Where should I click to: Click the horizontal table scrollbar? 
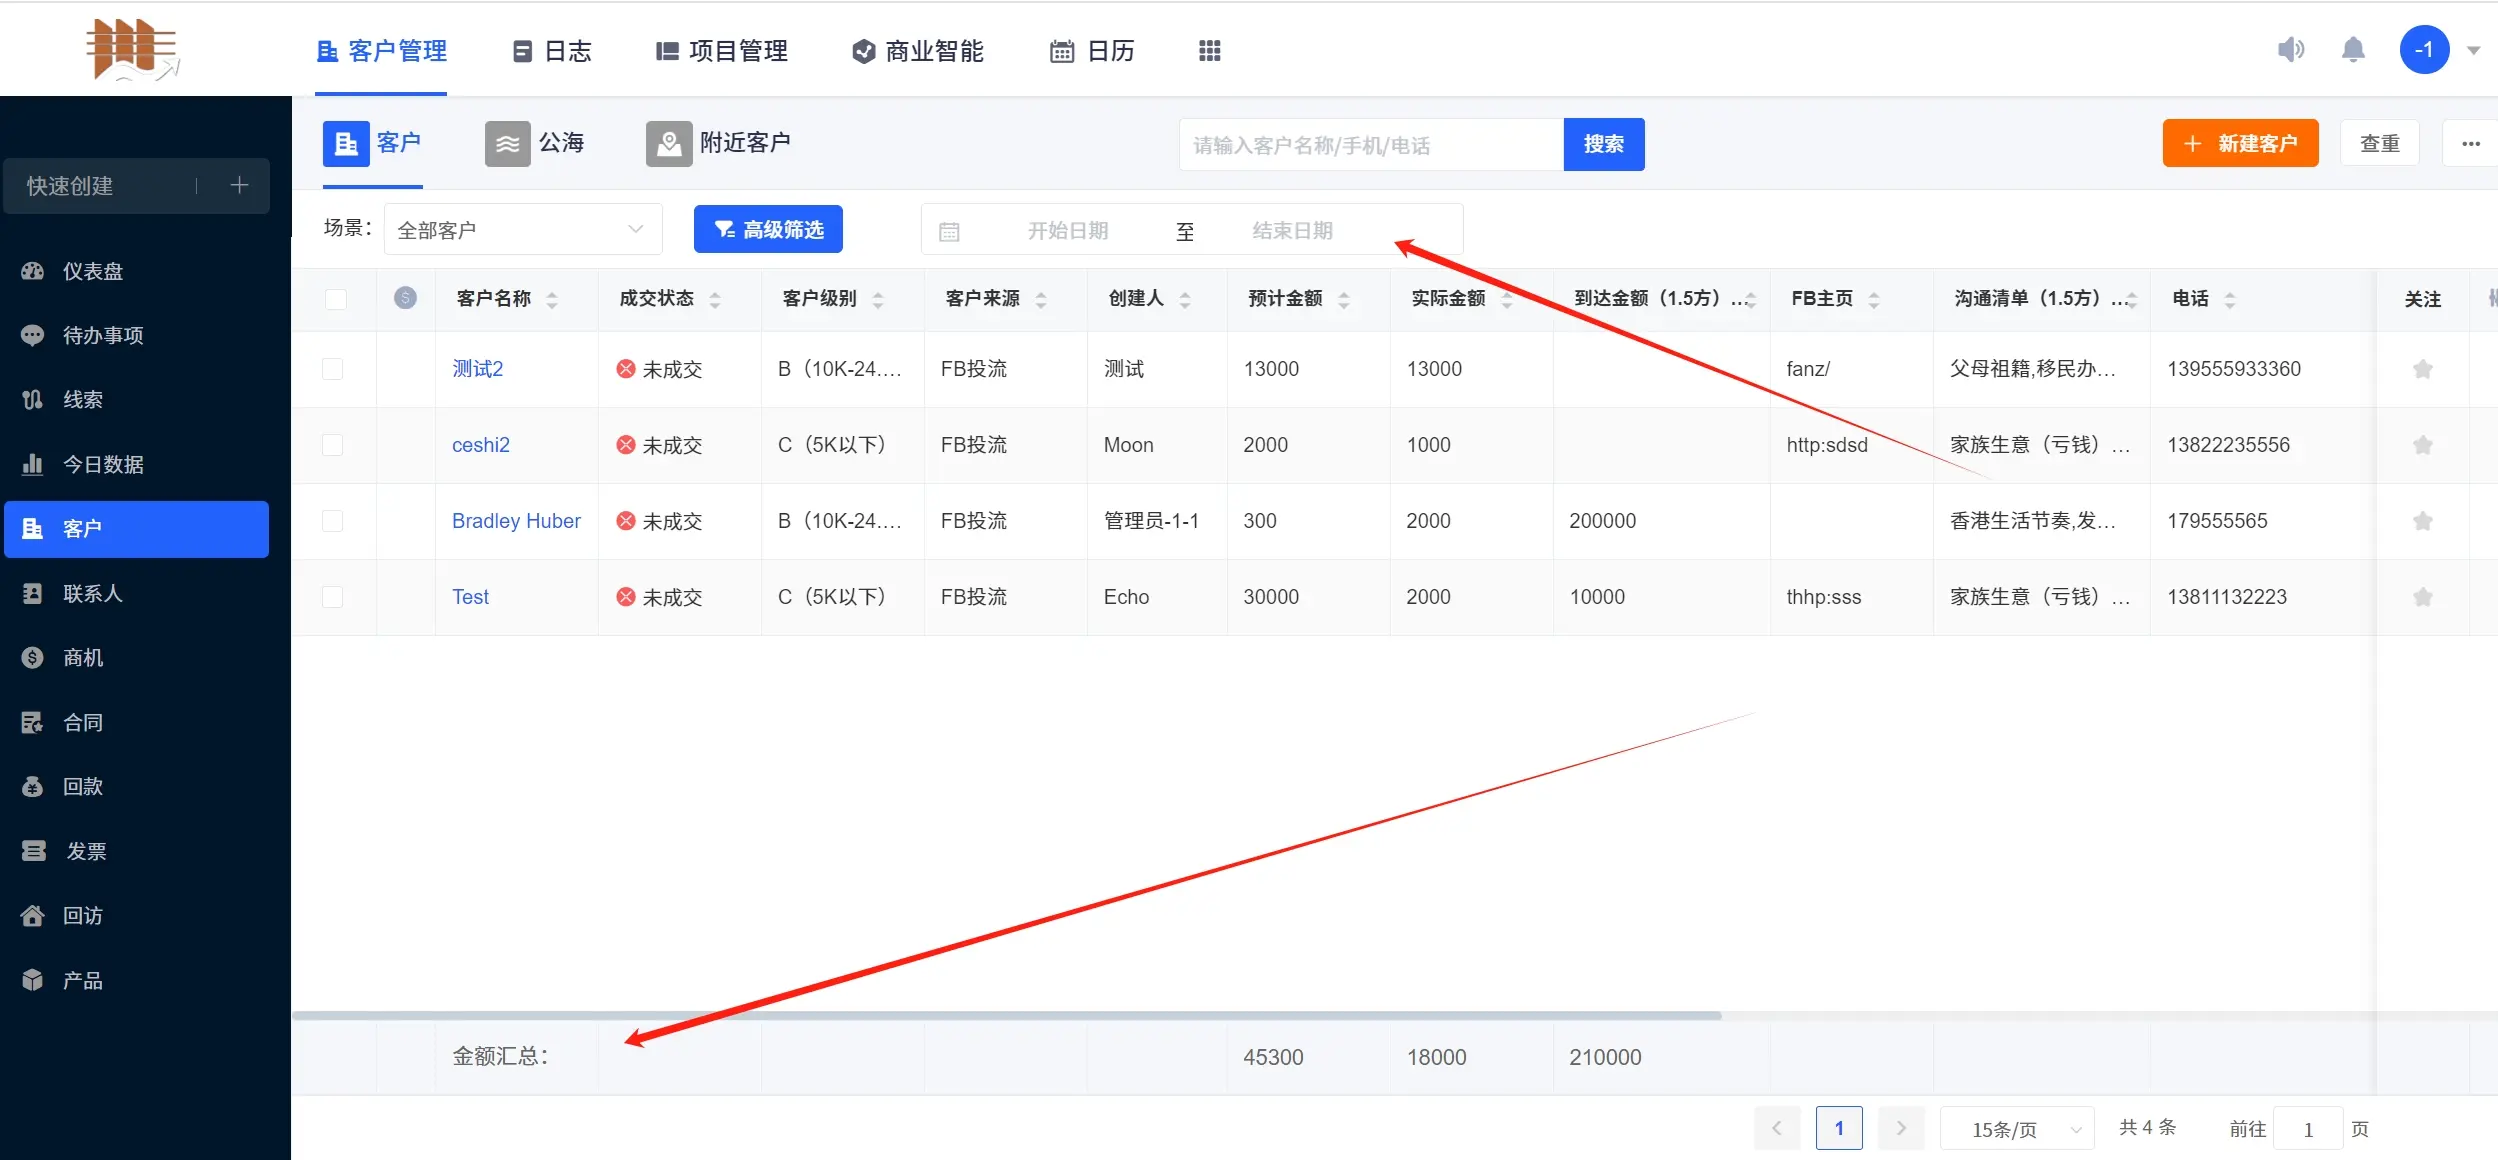click(x=1006, y=1015)
